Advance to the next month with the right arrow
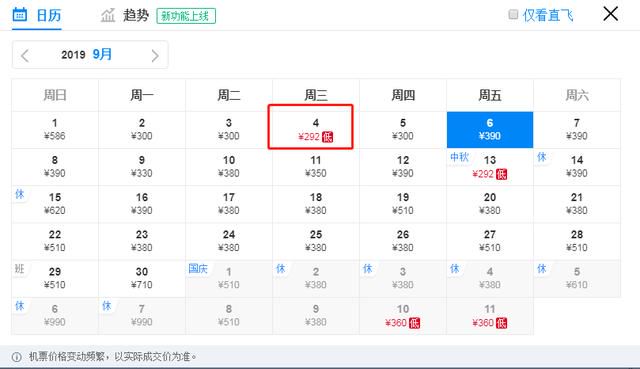 tap(155, 55)
